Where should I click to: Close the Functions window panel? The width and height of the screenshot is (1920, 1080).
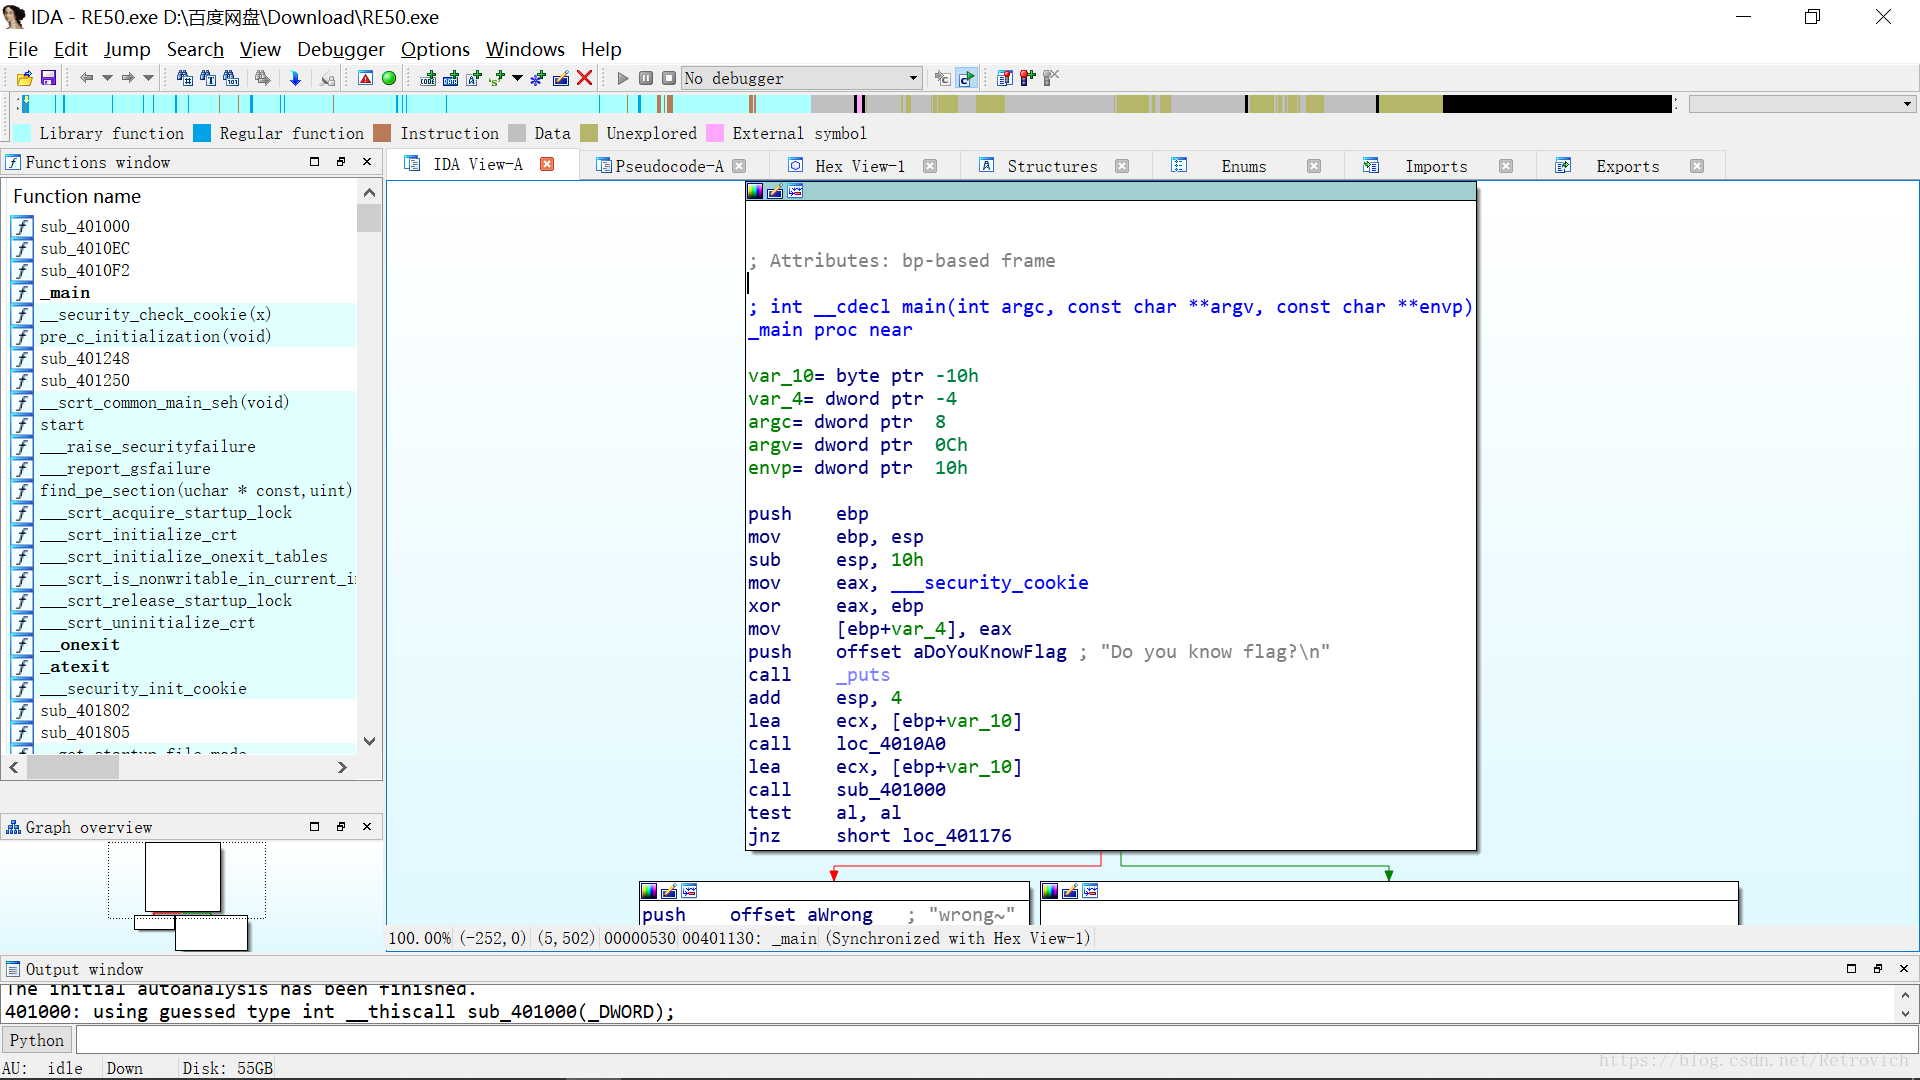tap(367, 162)
